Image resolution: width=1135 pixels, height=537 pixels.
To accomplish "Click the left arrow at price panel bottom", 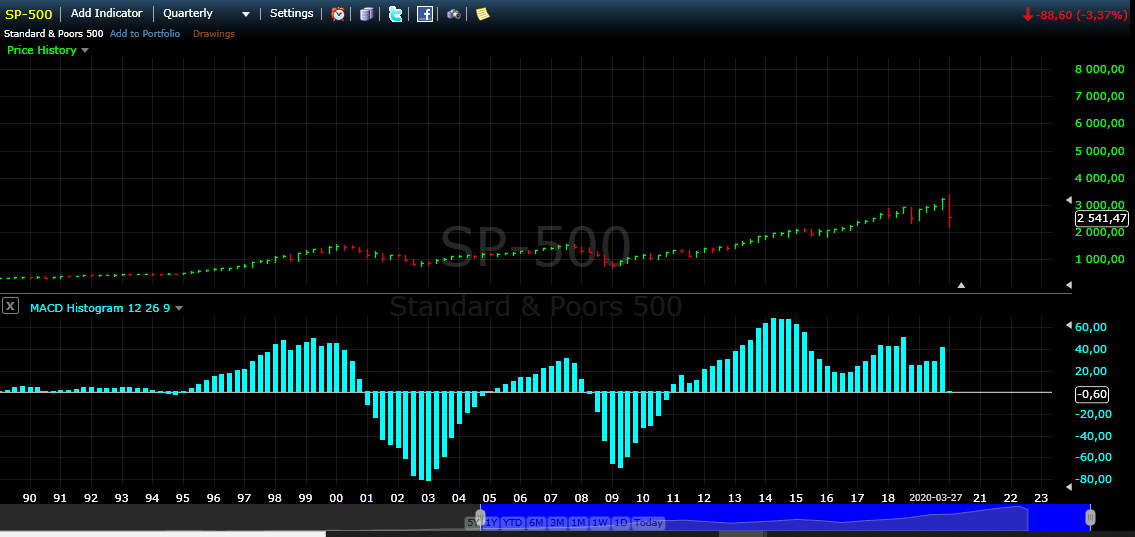I will click(x=1069, y=286).
